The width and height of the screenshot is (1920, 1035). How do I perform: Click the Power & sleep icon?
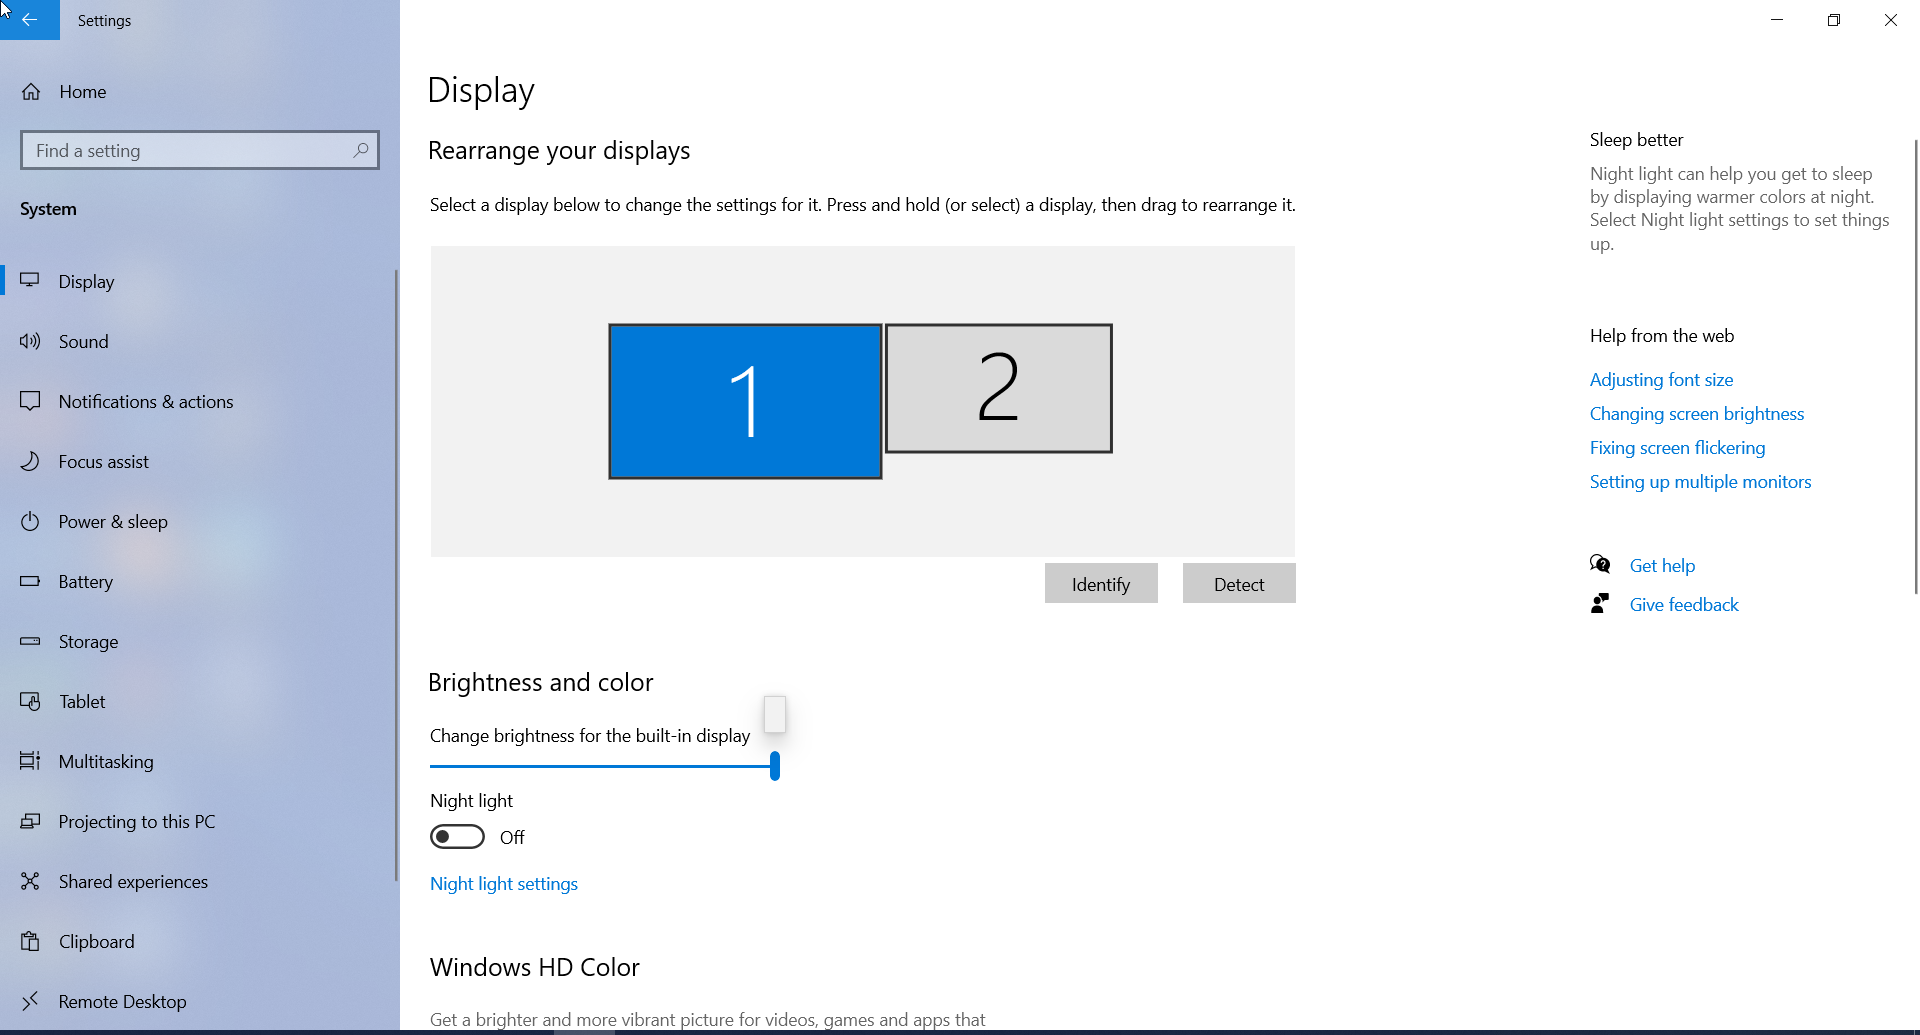tap(30, 521)
